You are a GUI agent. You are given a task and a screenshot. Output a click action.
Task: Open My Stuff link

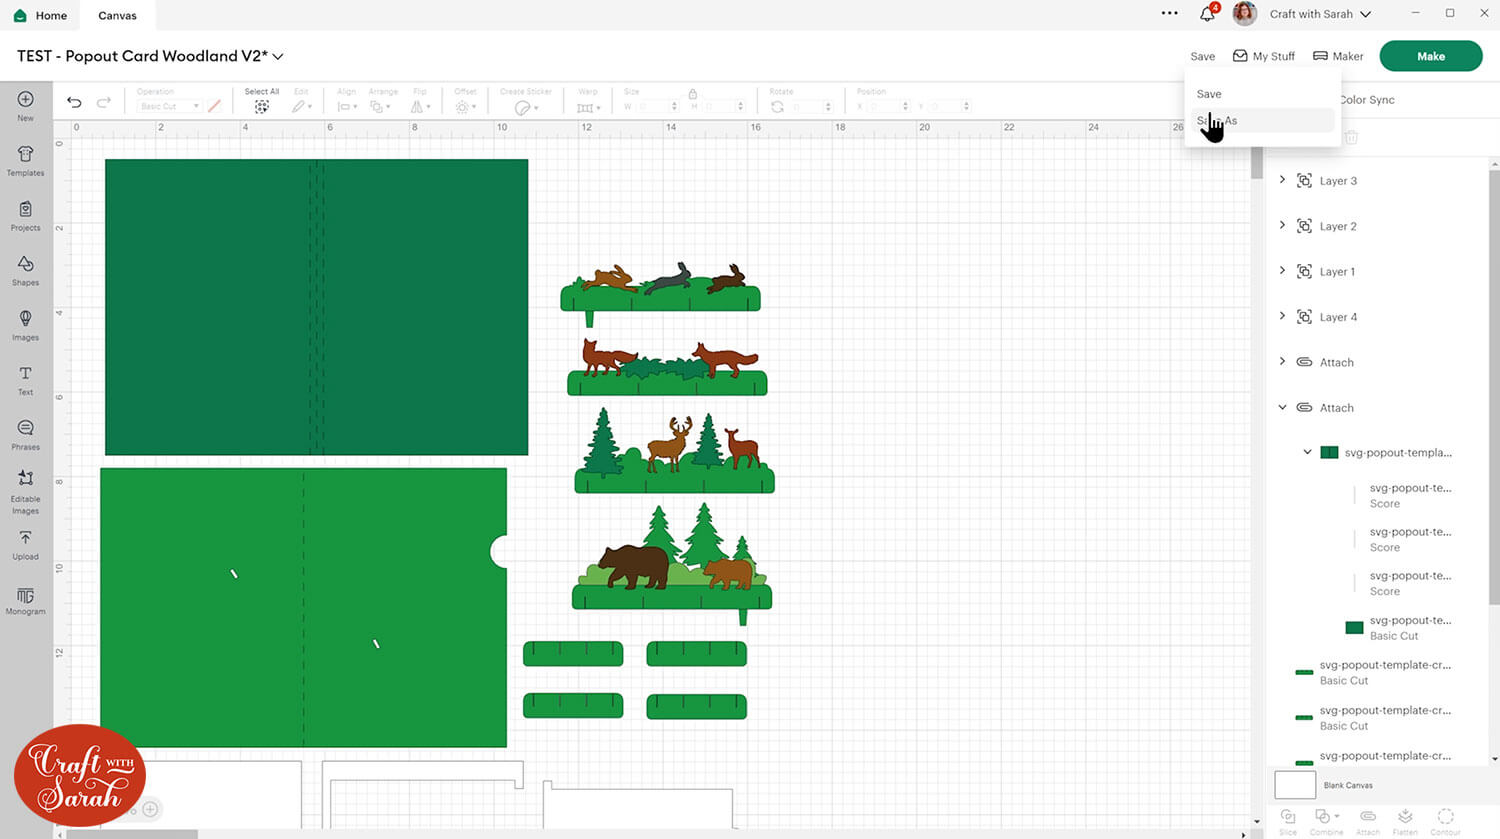pos(1264,56)
